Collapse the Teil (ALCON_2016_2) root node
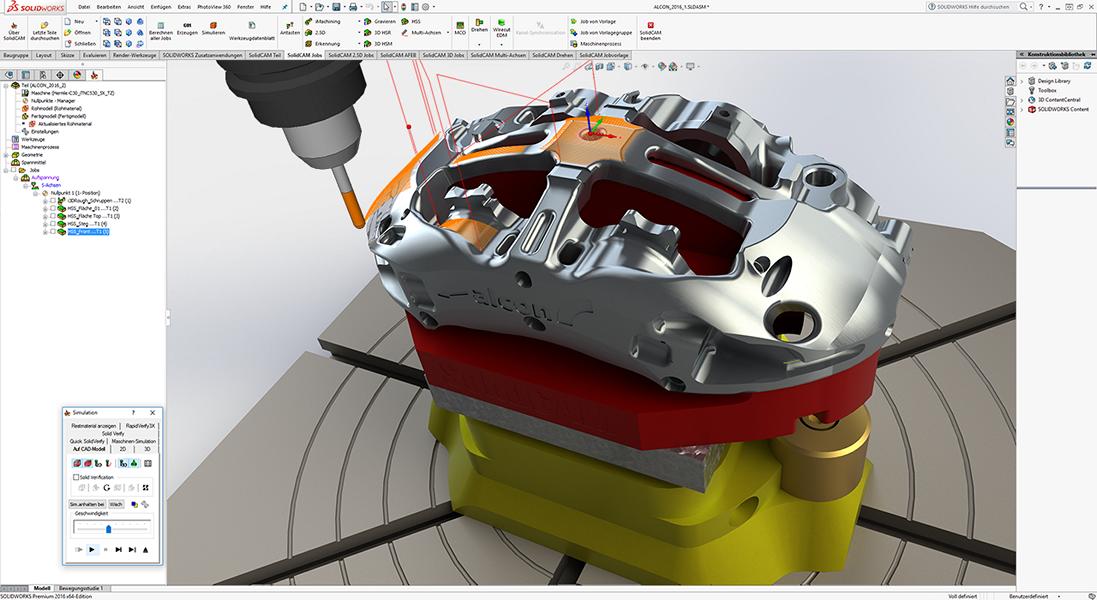The height and width of the screenshot is (600, 1097). click(x=6, y=85)
